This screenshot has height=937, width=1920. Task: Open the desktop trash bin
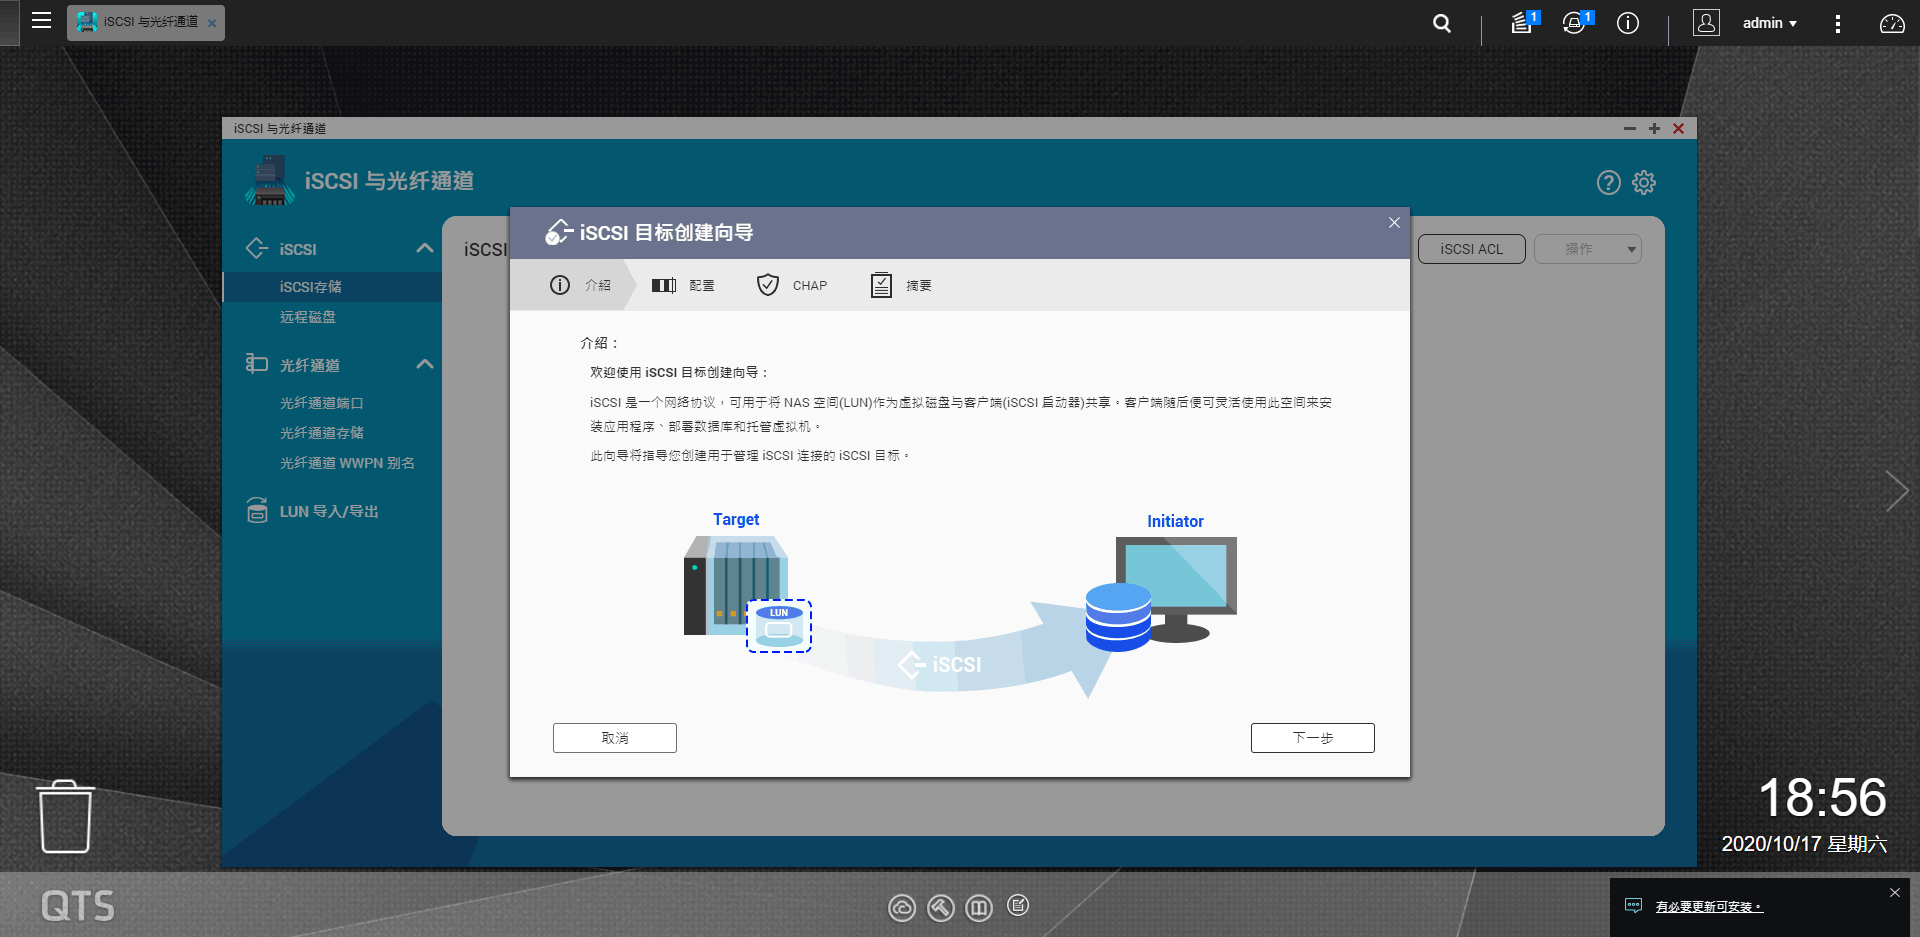click(66, 817)
